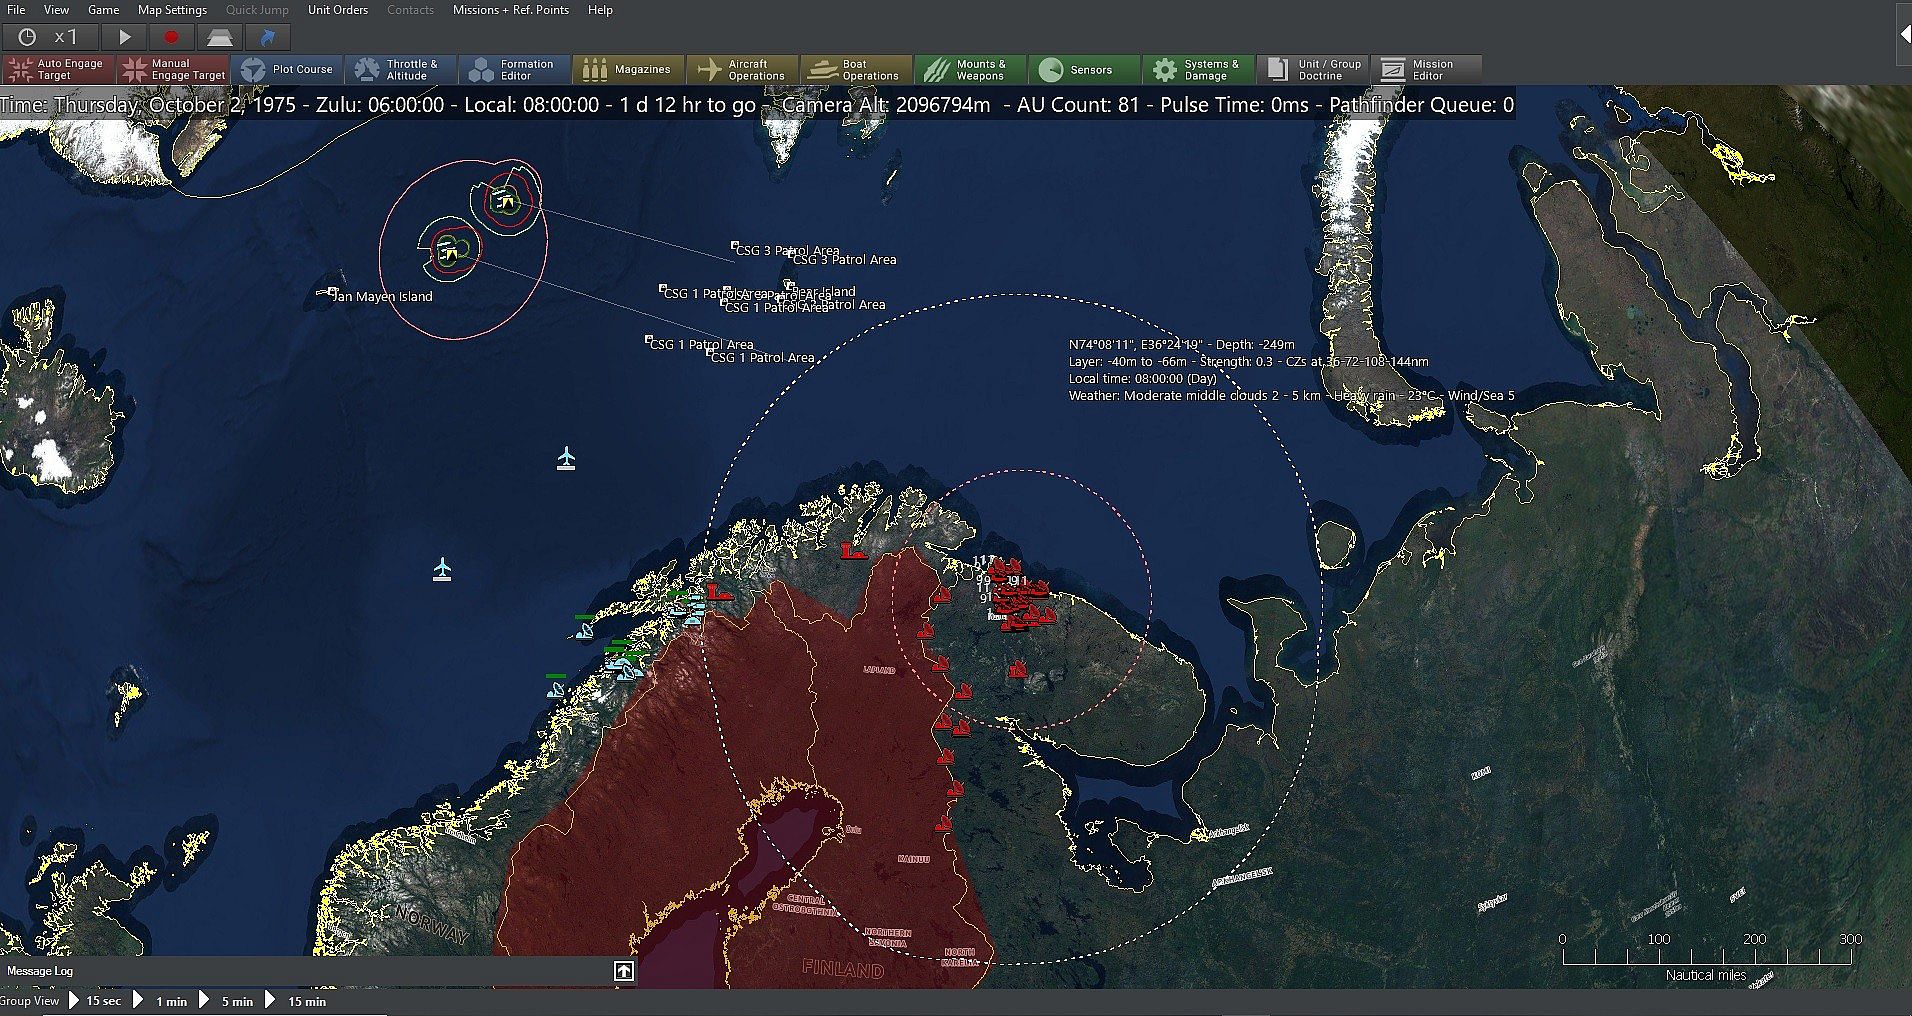
Task: Click the Manual Engage Target button
Action: (x=172, y=69)
